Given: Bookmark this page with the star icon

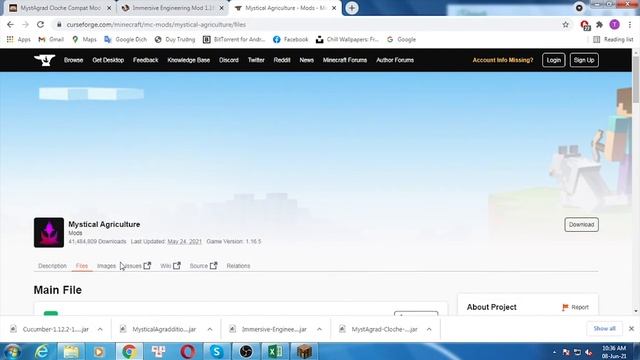Looking at the screenshot, I should 565,24.
